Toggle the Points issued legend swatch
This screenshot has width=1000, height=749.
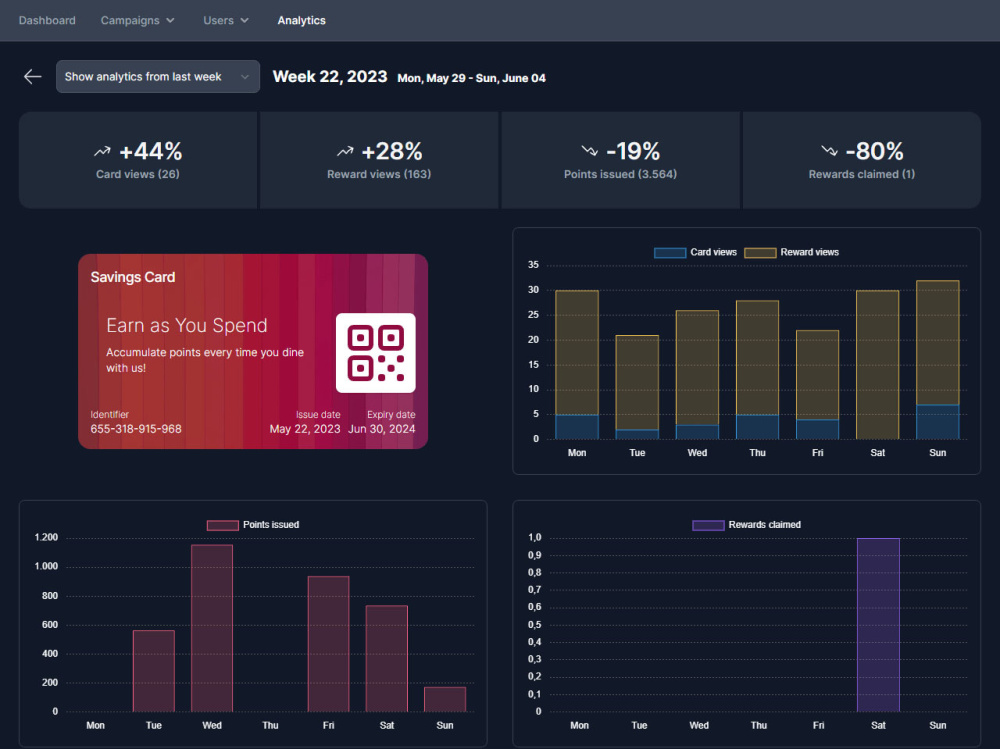click(223, 525)
